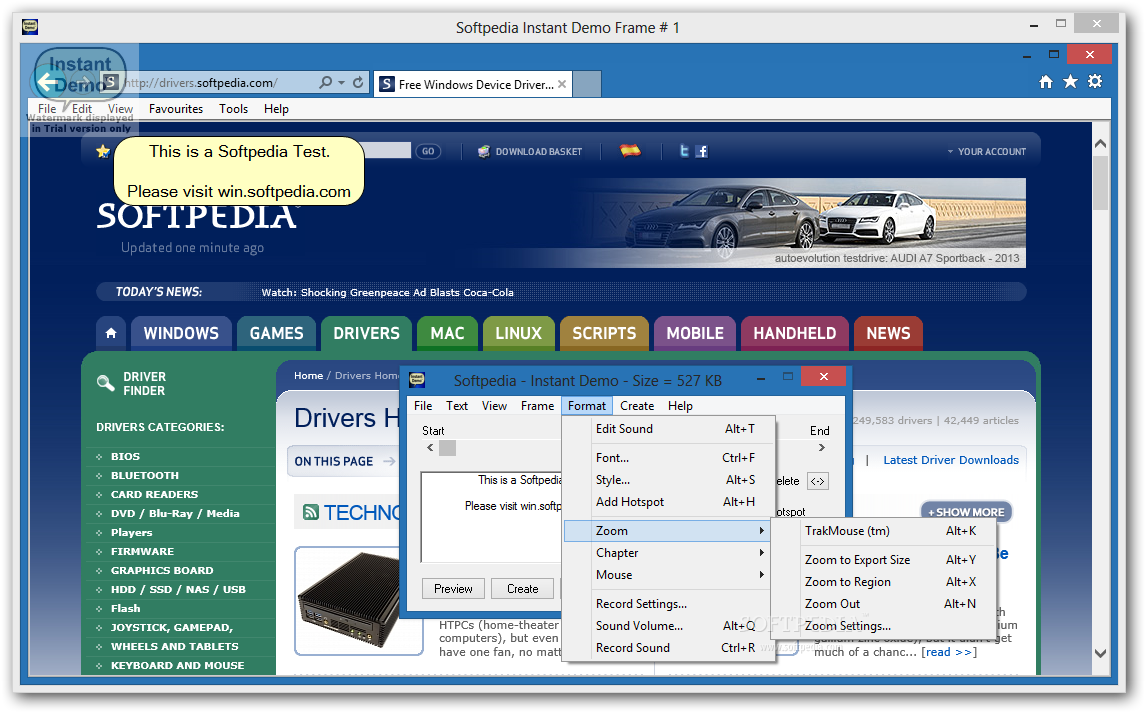Image resolution: width=1146 pixels, height=713 pixels.
Task: Open a new browser tab
Action: [586, 84]
